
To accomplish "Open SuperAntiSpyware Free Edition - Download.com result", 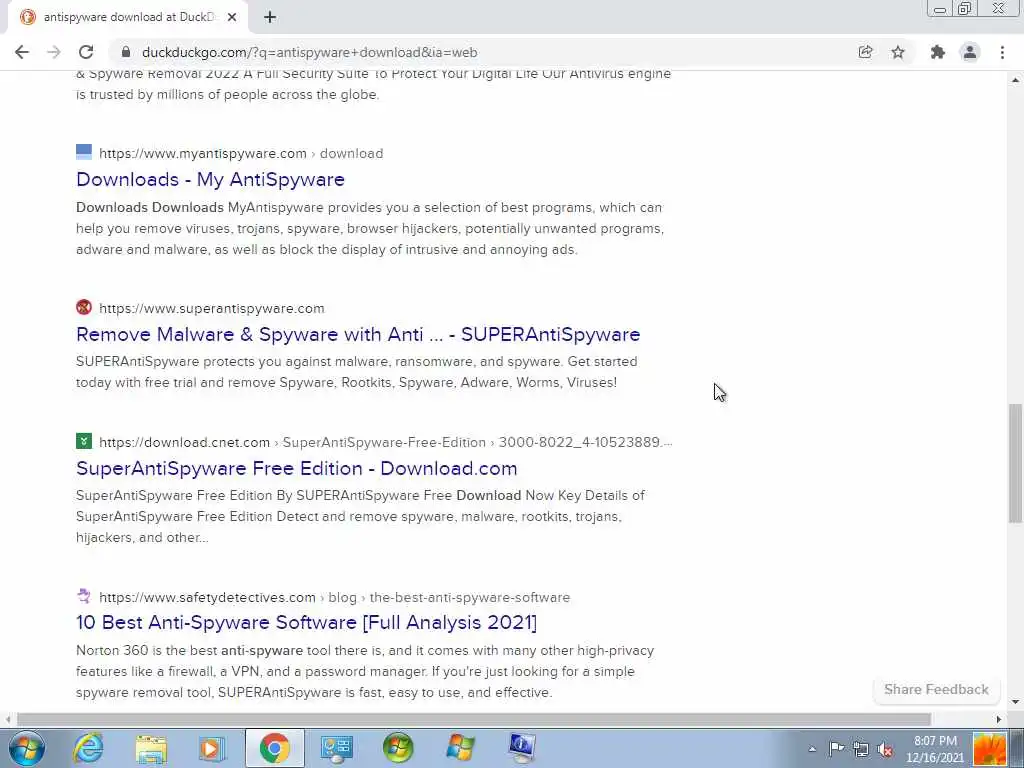I will (296, 468).
